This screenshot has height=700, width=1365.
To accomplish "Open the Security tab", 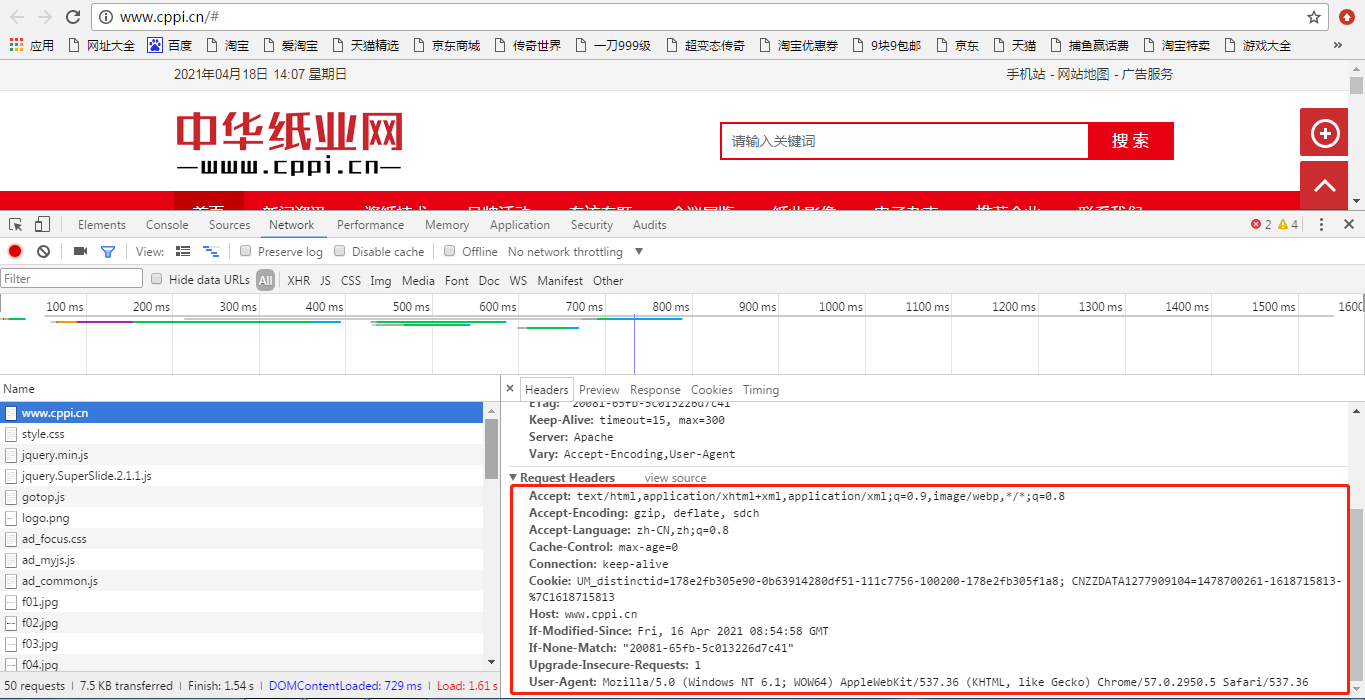I will coord(592,225).
